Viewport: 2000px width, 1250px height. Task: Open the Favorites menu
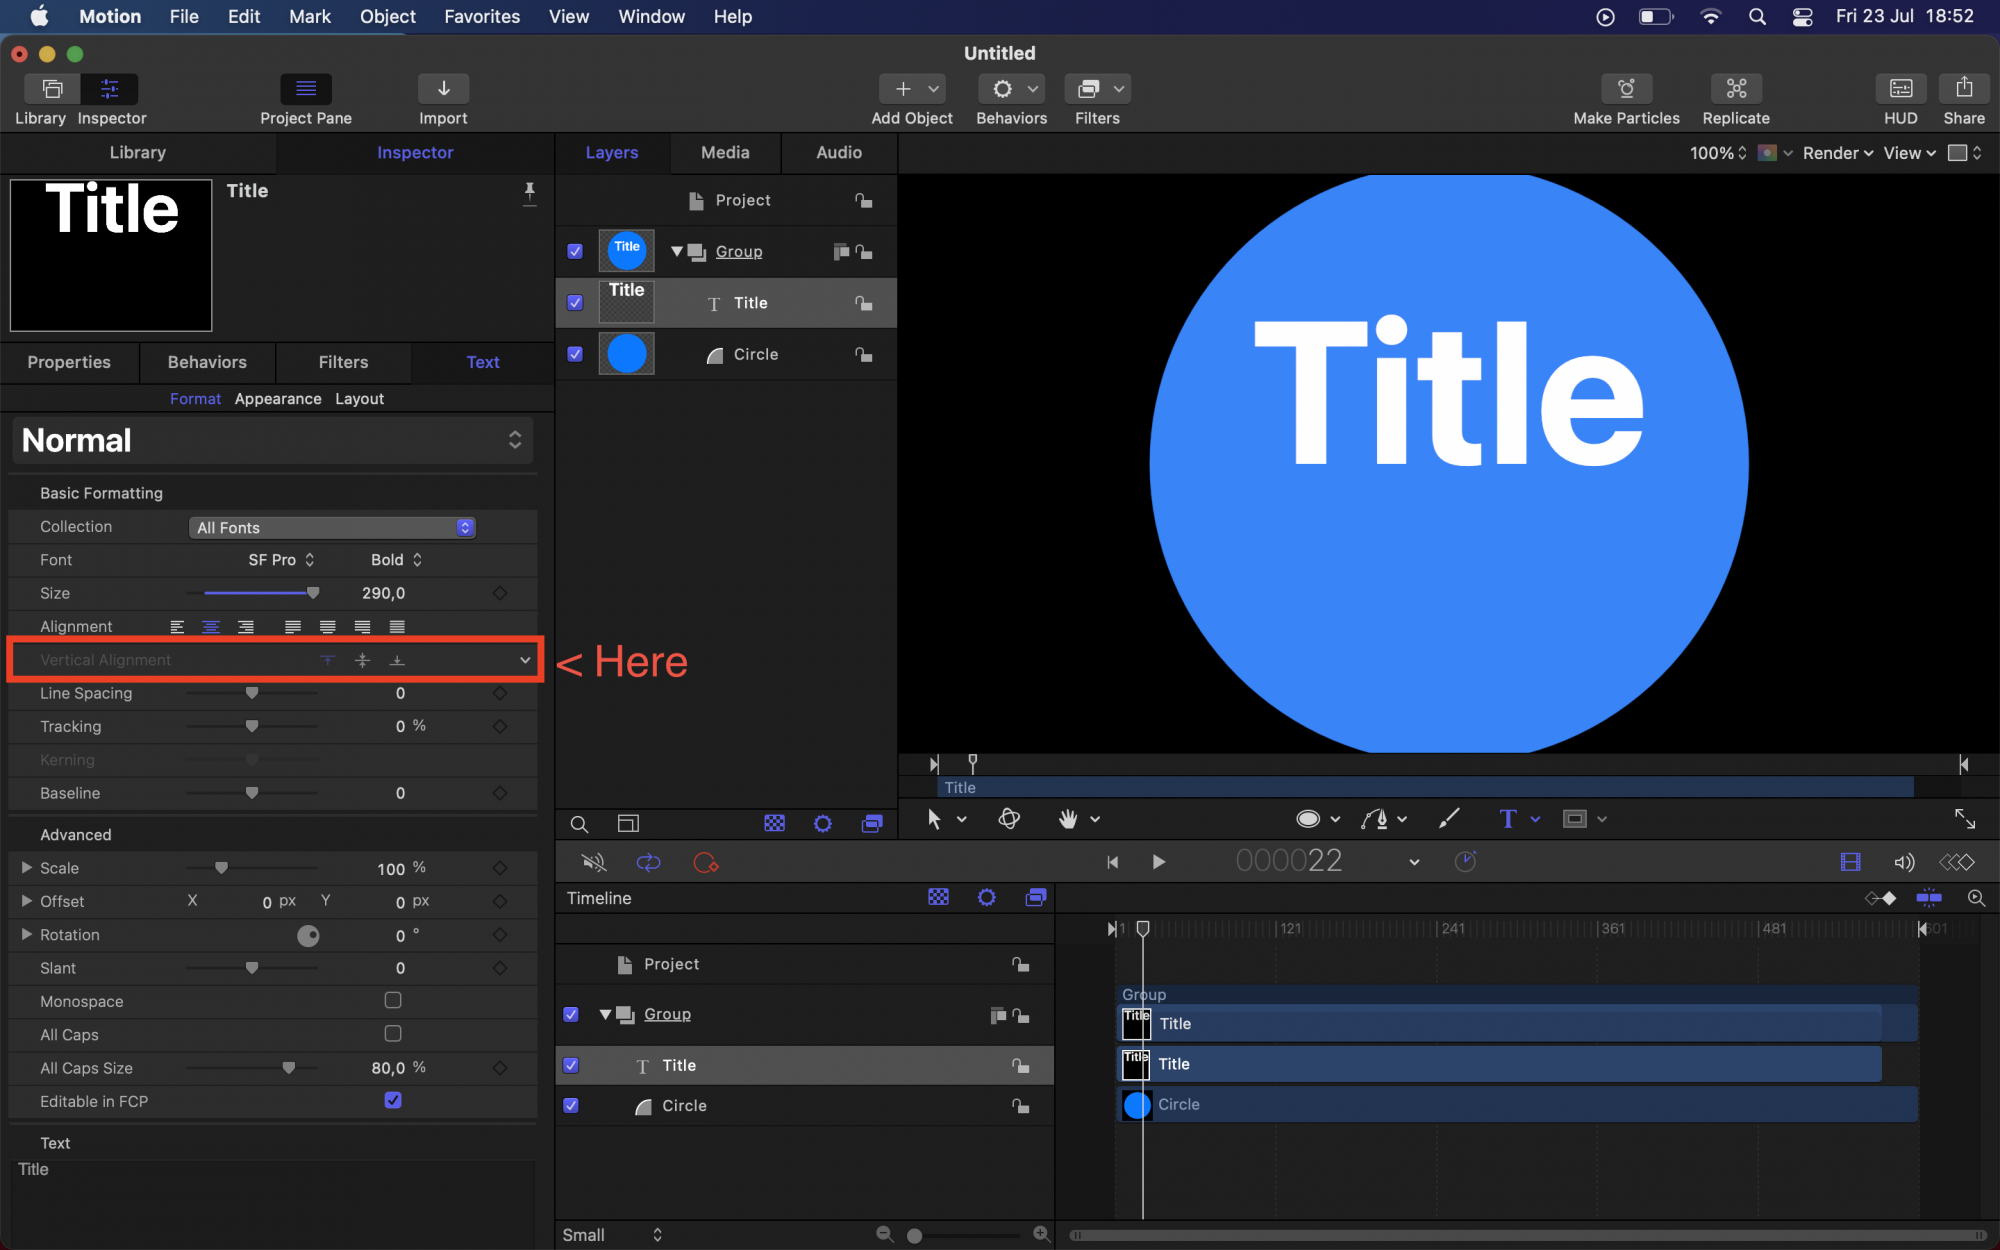pos(482,17)
